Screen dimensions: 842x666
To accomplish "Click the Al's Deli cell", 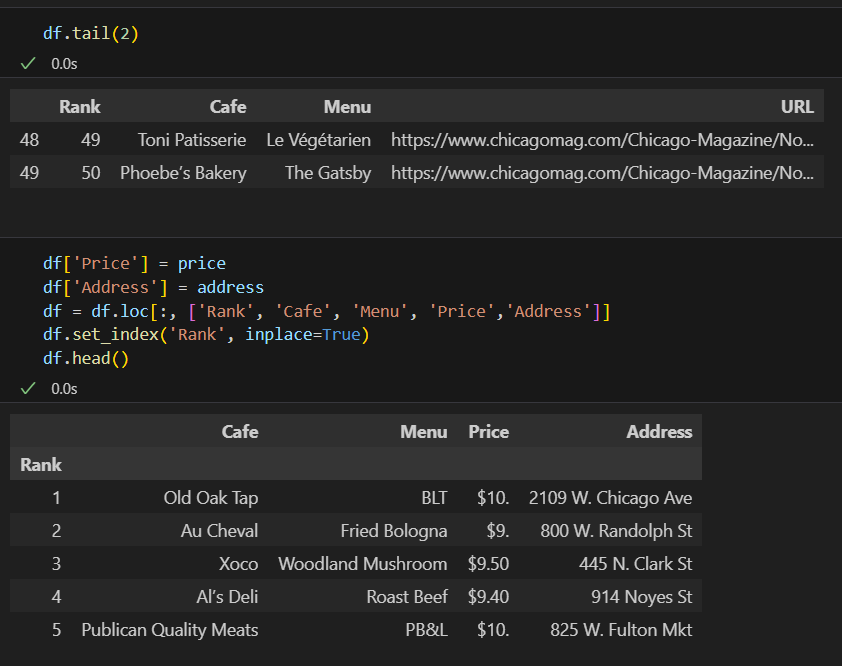I will [x=227, y=597].
